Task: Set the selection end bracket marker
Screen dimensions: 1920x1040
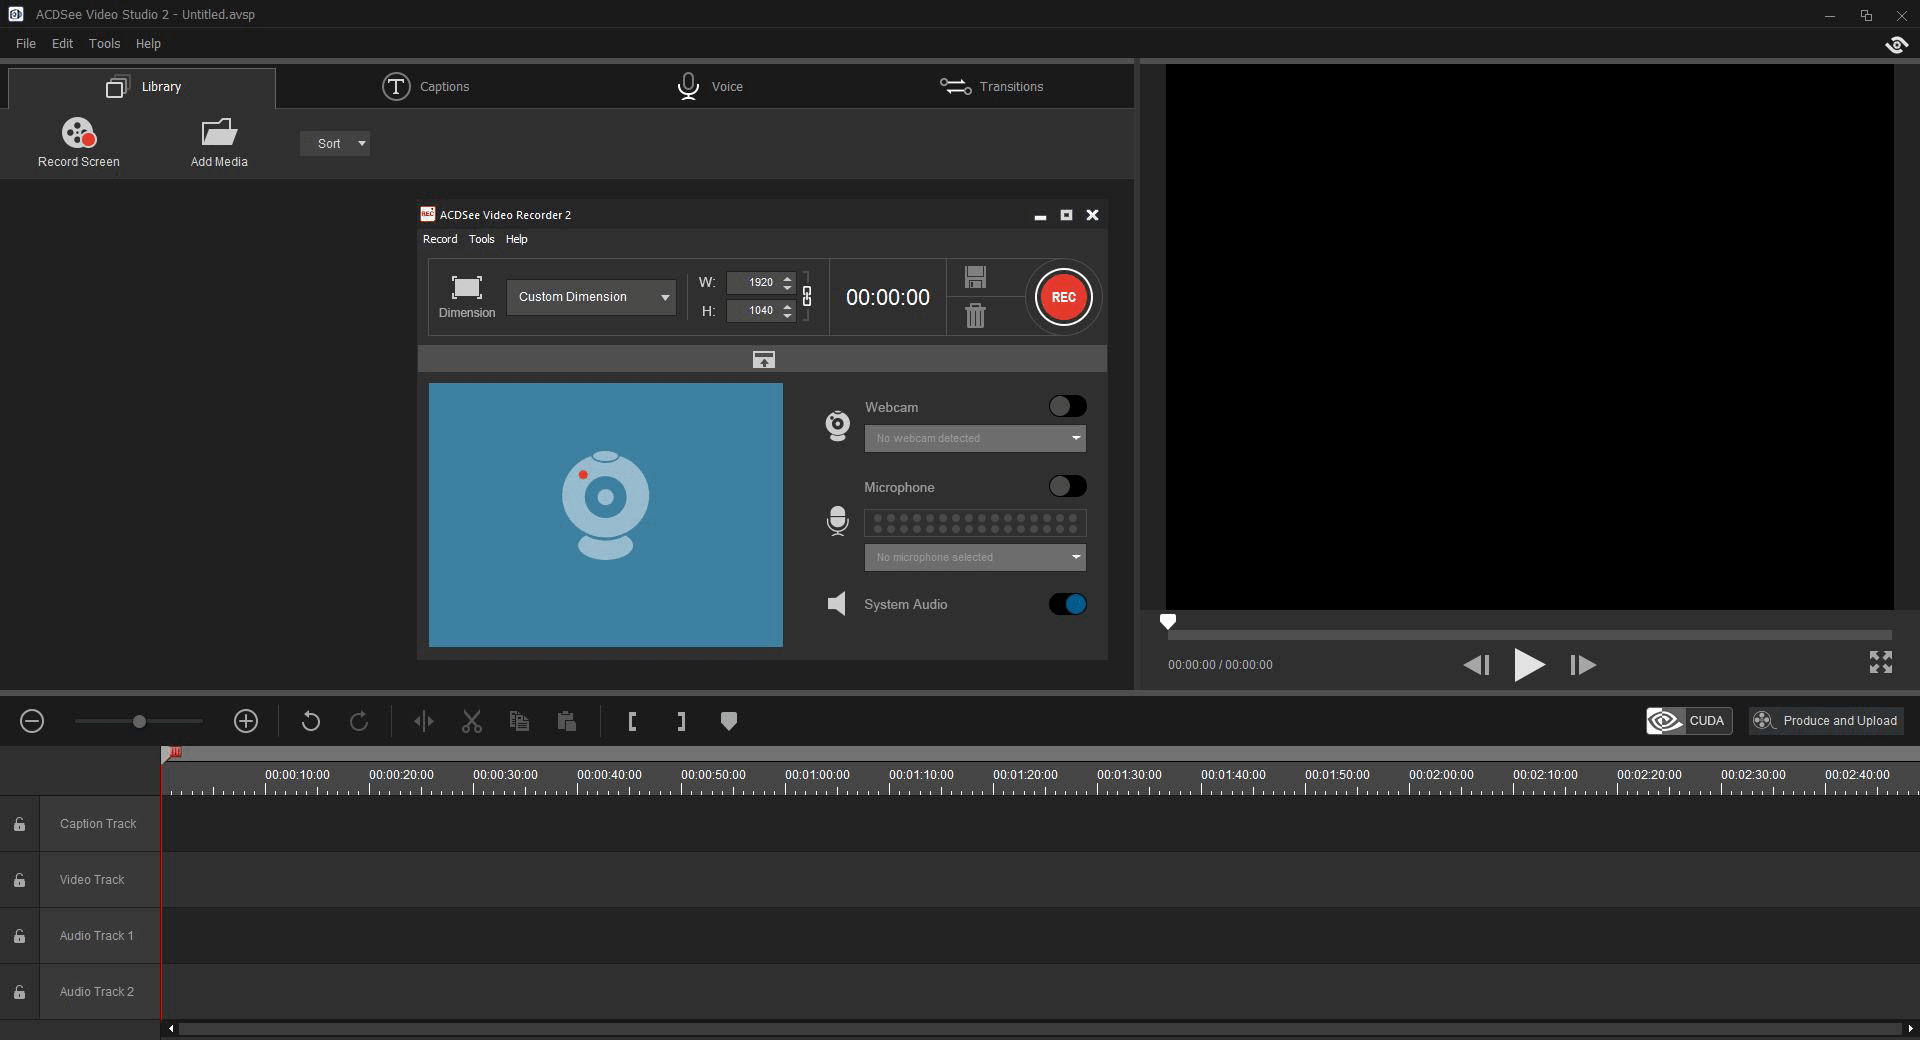Action: point(681,721)
